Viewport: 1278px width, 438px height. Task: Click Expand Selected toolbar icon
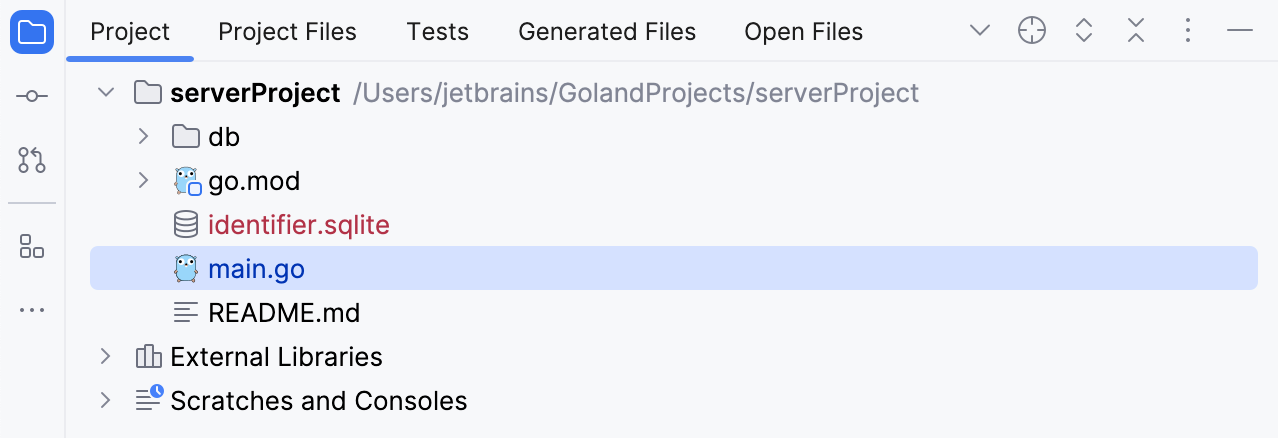tap(1084, 32)
